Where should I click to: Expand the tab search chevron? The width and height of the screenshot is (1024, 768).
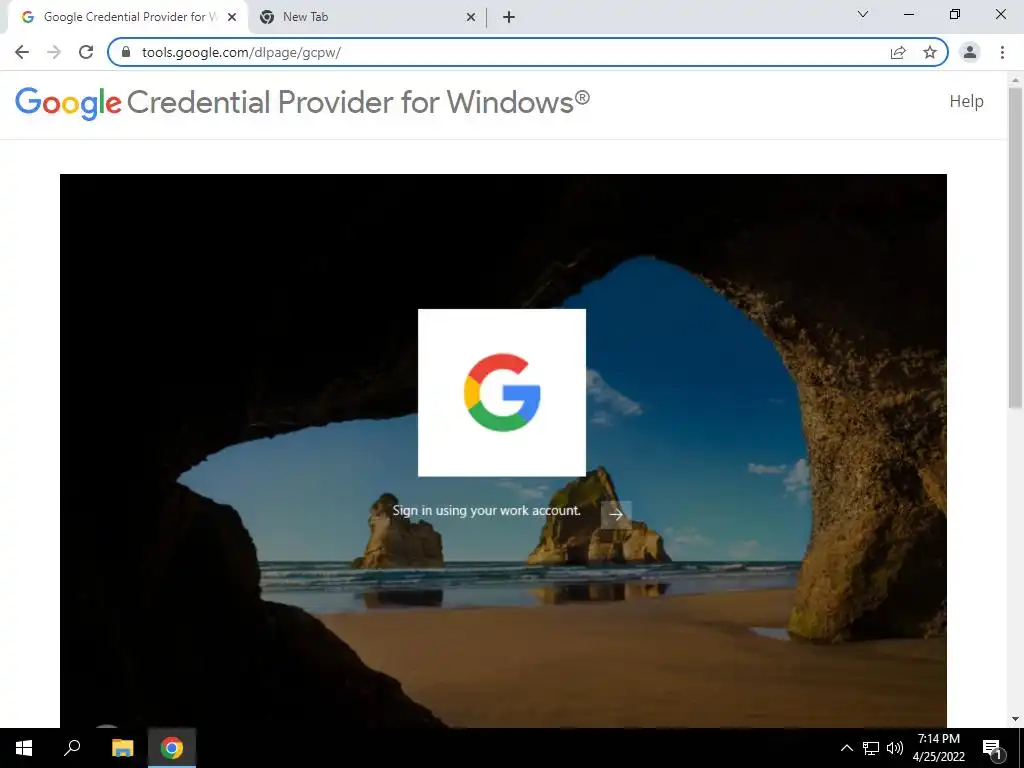863,14
